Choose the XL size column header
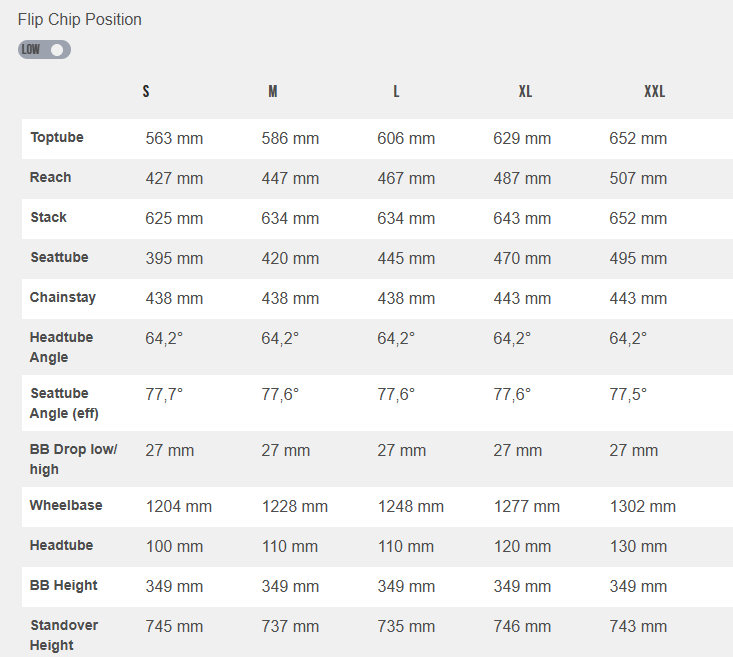The height and width of the screenshot is (657, 733). pos(525,92)
